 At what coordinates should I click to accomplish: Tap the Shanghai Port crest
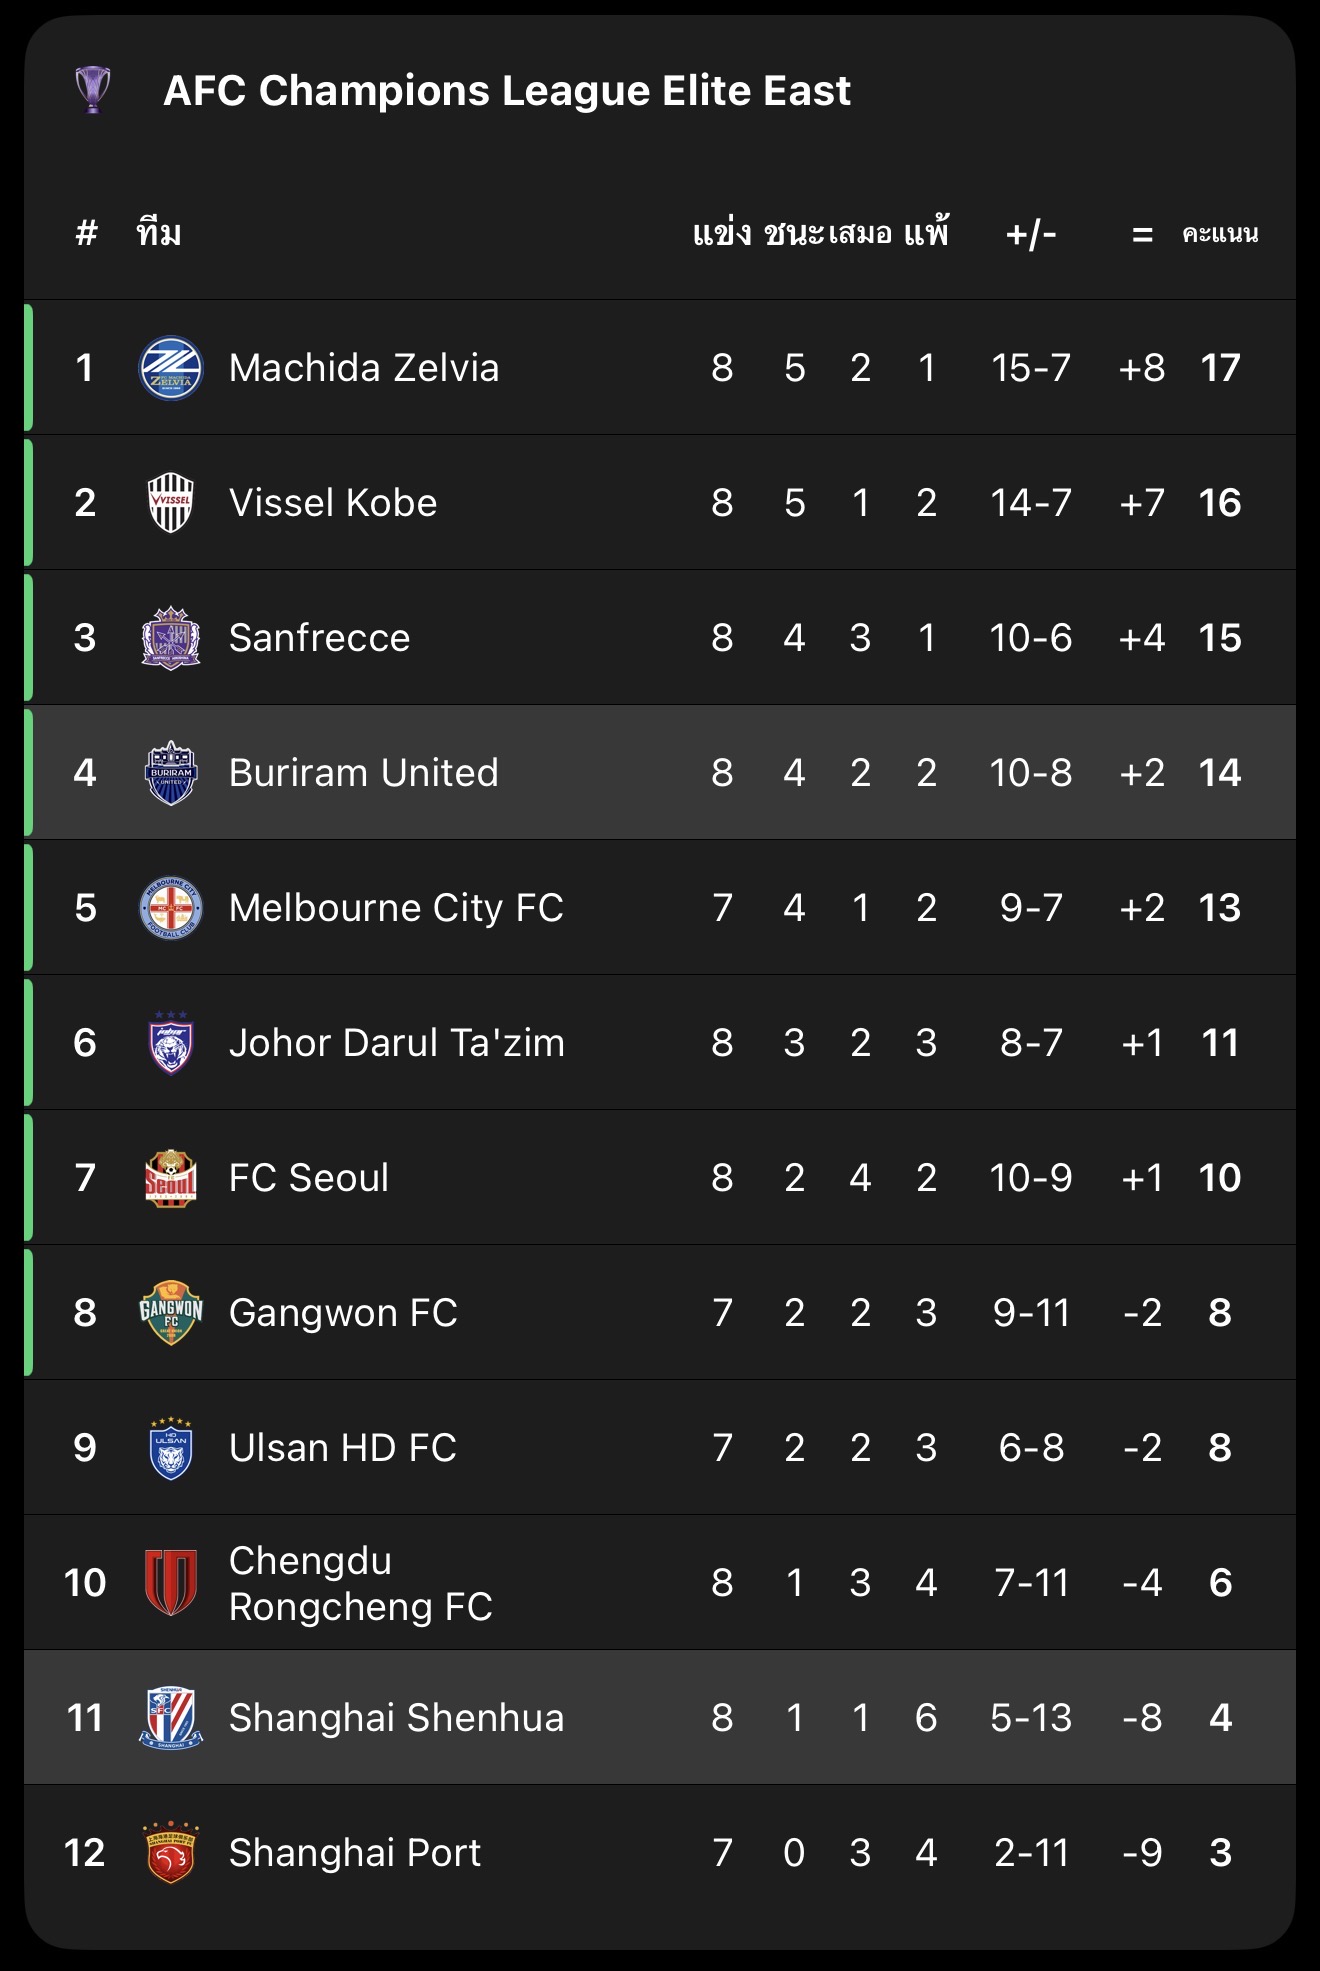point(171,1853)
